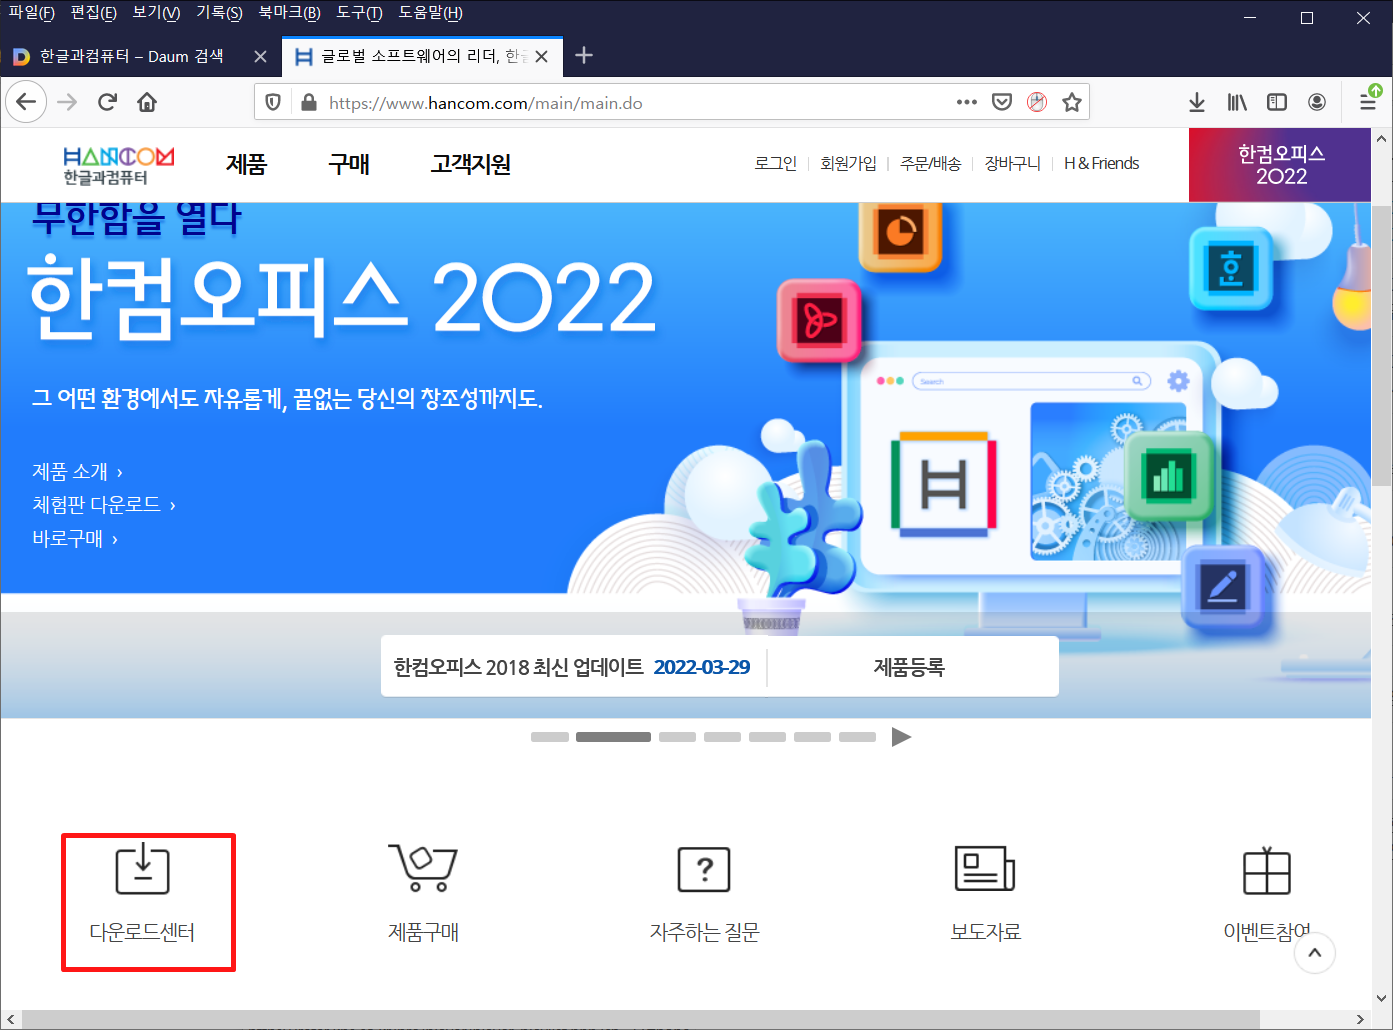Open 한컴오피스 2018 최신 업데이트 notice

571,667
